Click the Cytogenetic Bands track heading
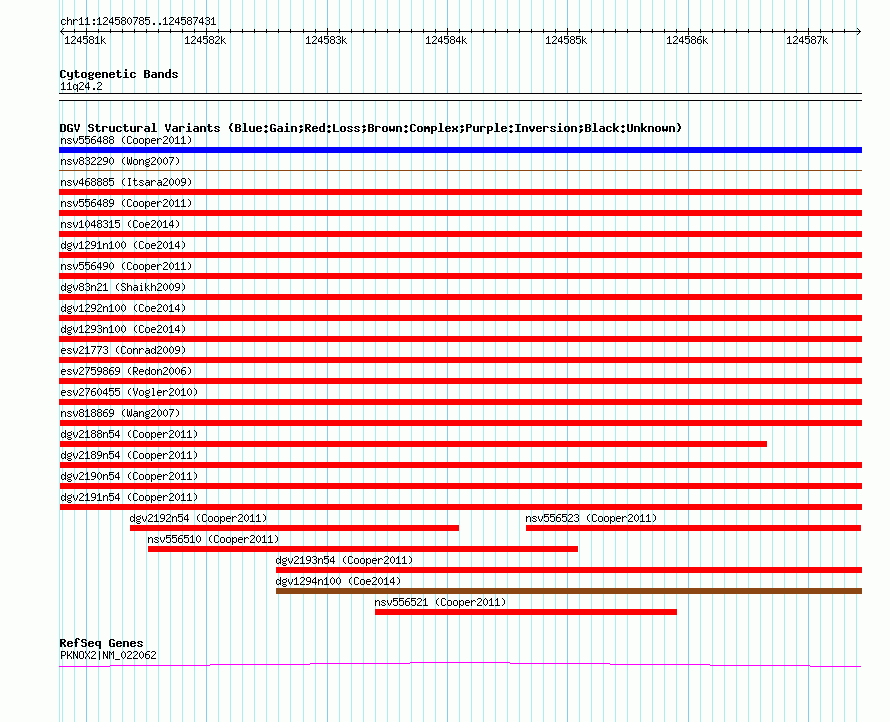 click(x=119, y=74)
